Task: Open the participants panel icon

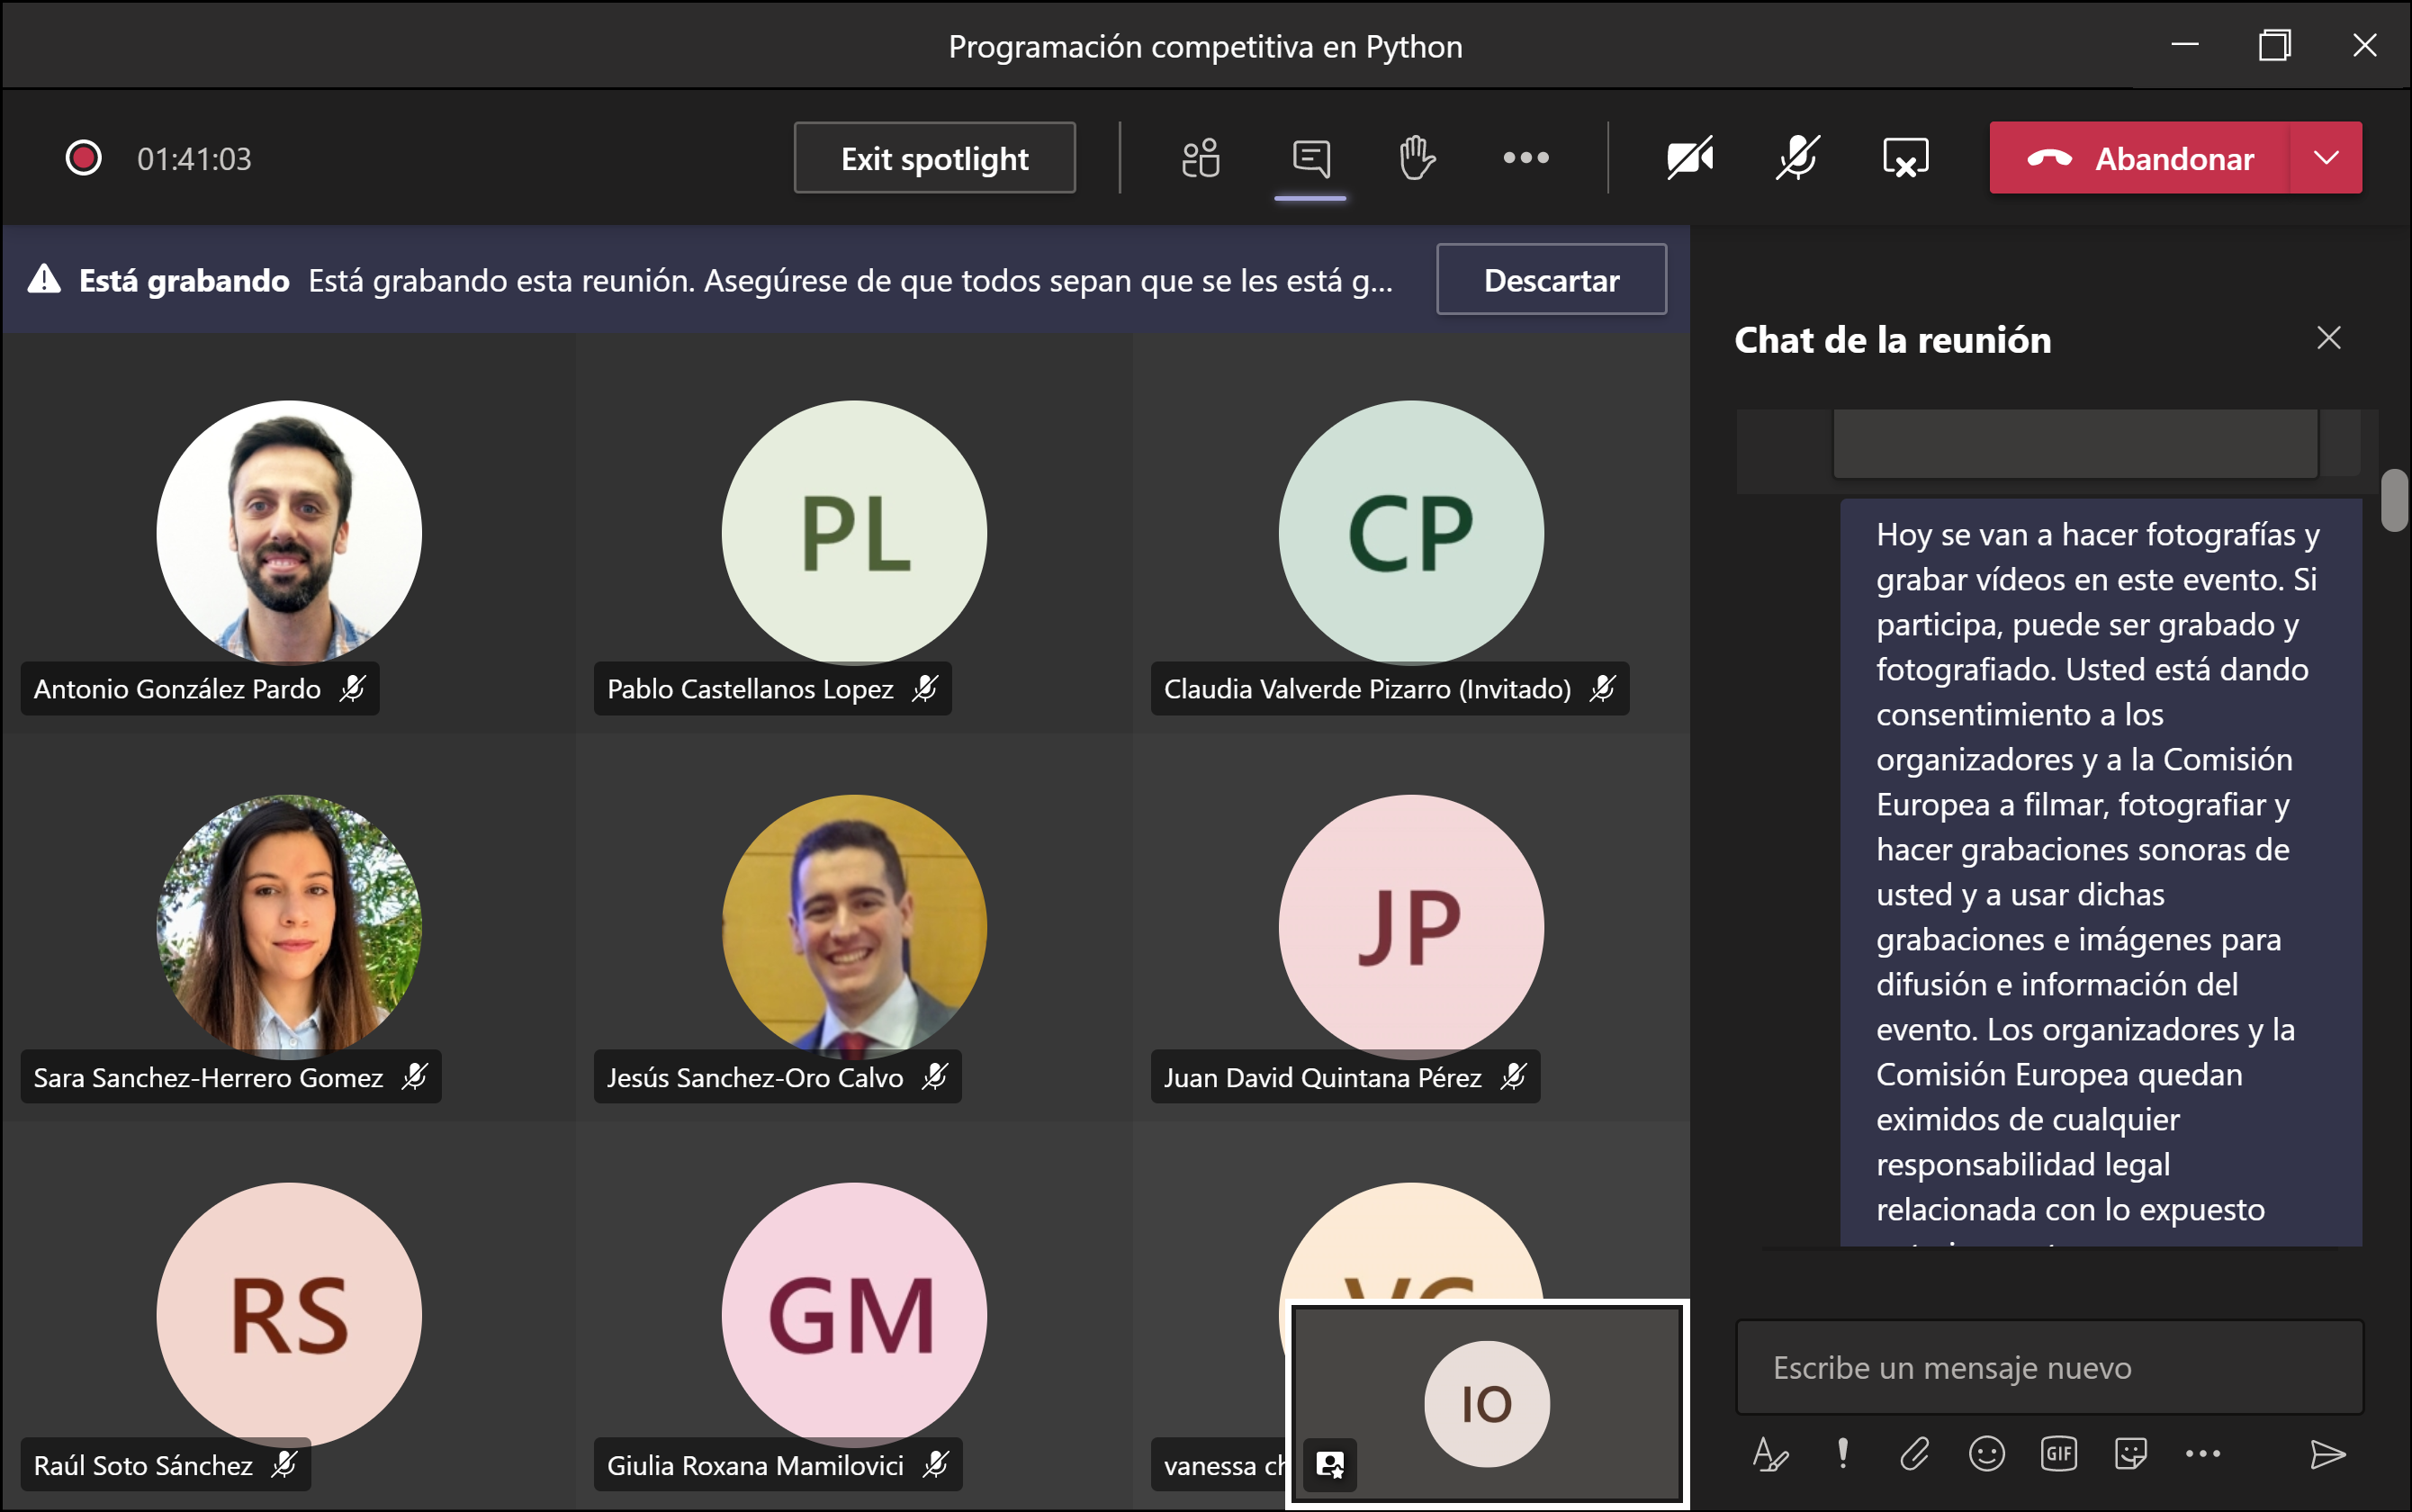Action: 1200,158
